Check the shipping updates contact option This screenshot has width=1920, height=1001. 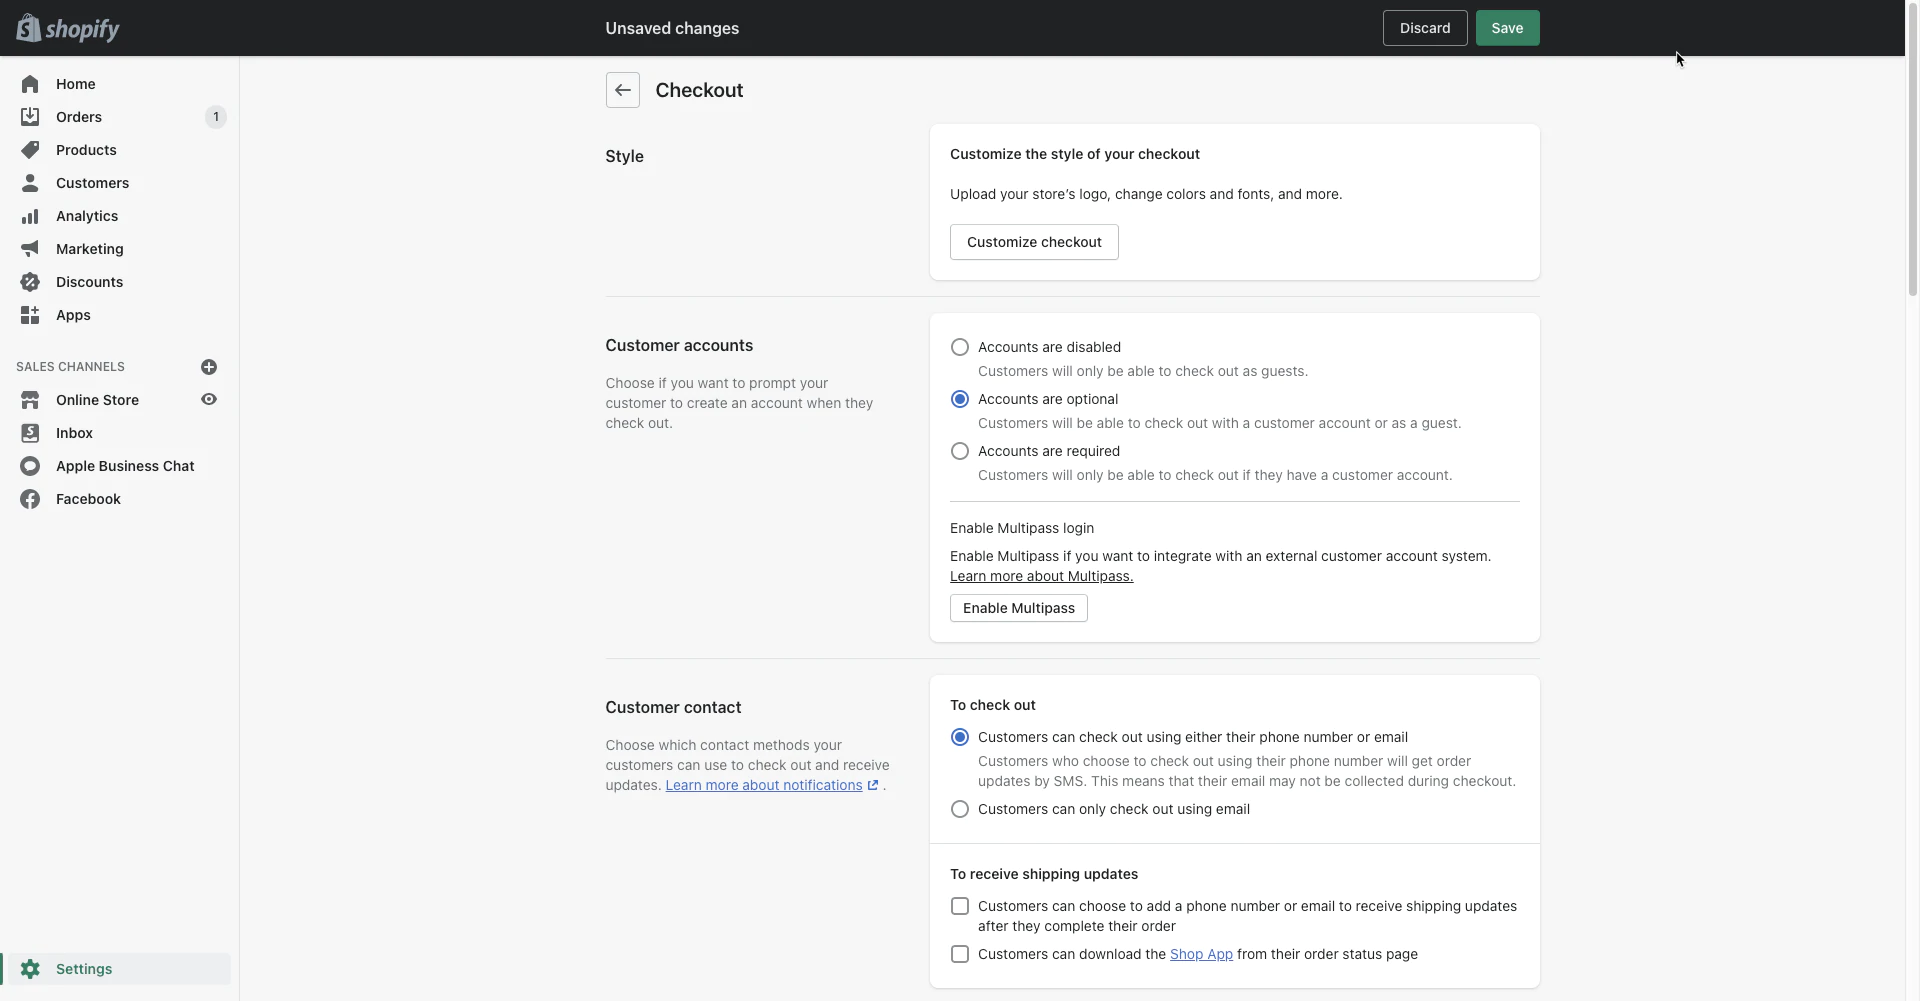click(x=960, y=906)
